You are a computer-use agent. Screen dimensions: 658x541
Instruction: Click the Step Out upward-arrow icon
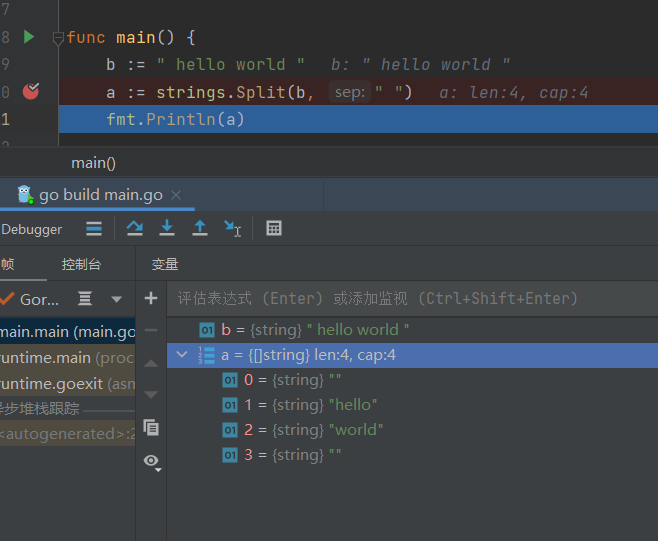[x=200, y=228]
